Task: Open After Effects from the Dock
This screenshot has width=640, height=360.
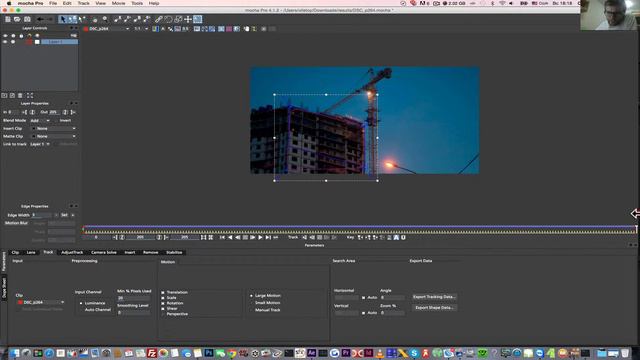Action: [x=311, y=353]
